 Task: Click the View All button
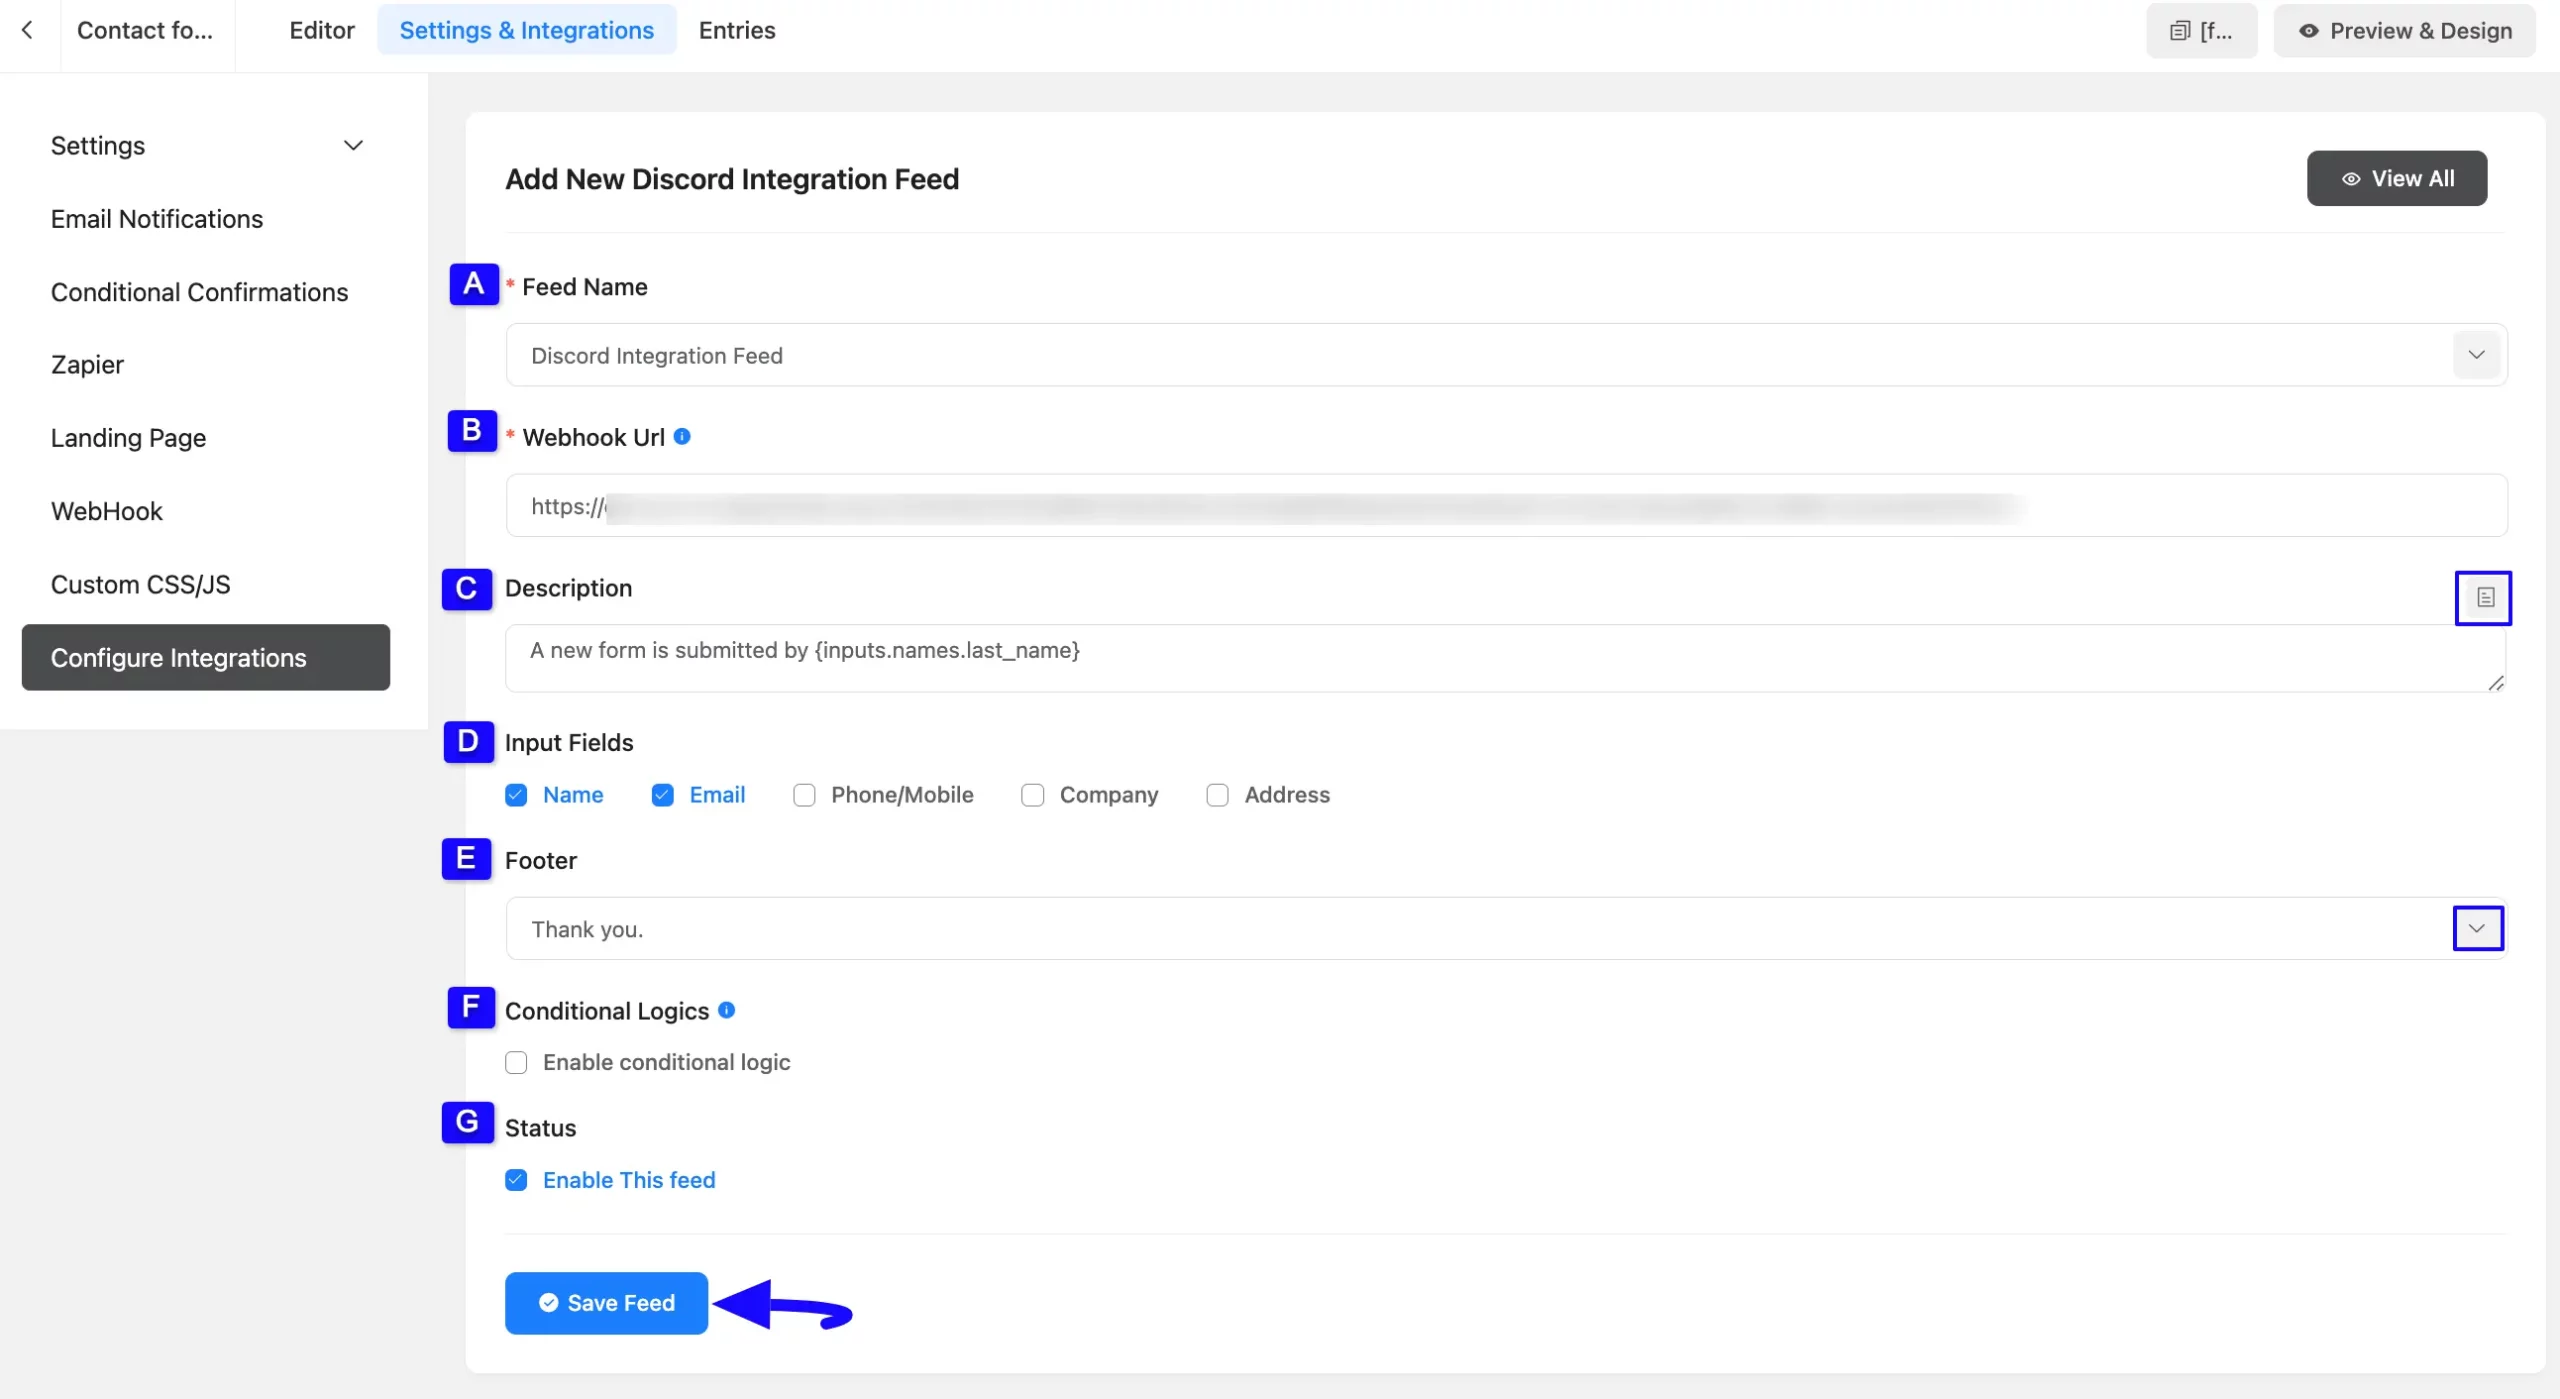point(2397,178)
